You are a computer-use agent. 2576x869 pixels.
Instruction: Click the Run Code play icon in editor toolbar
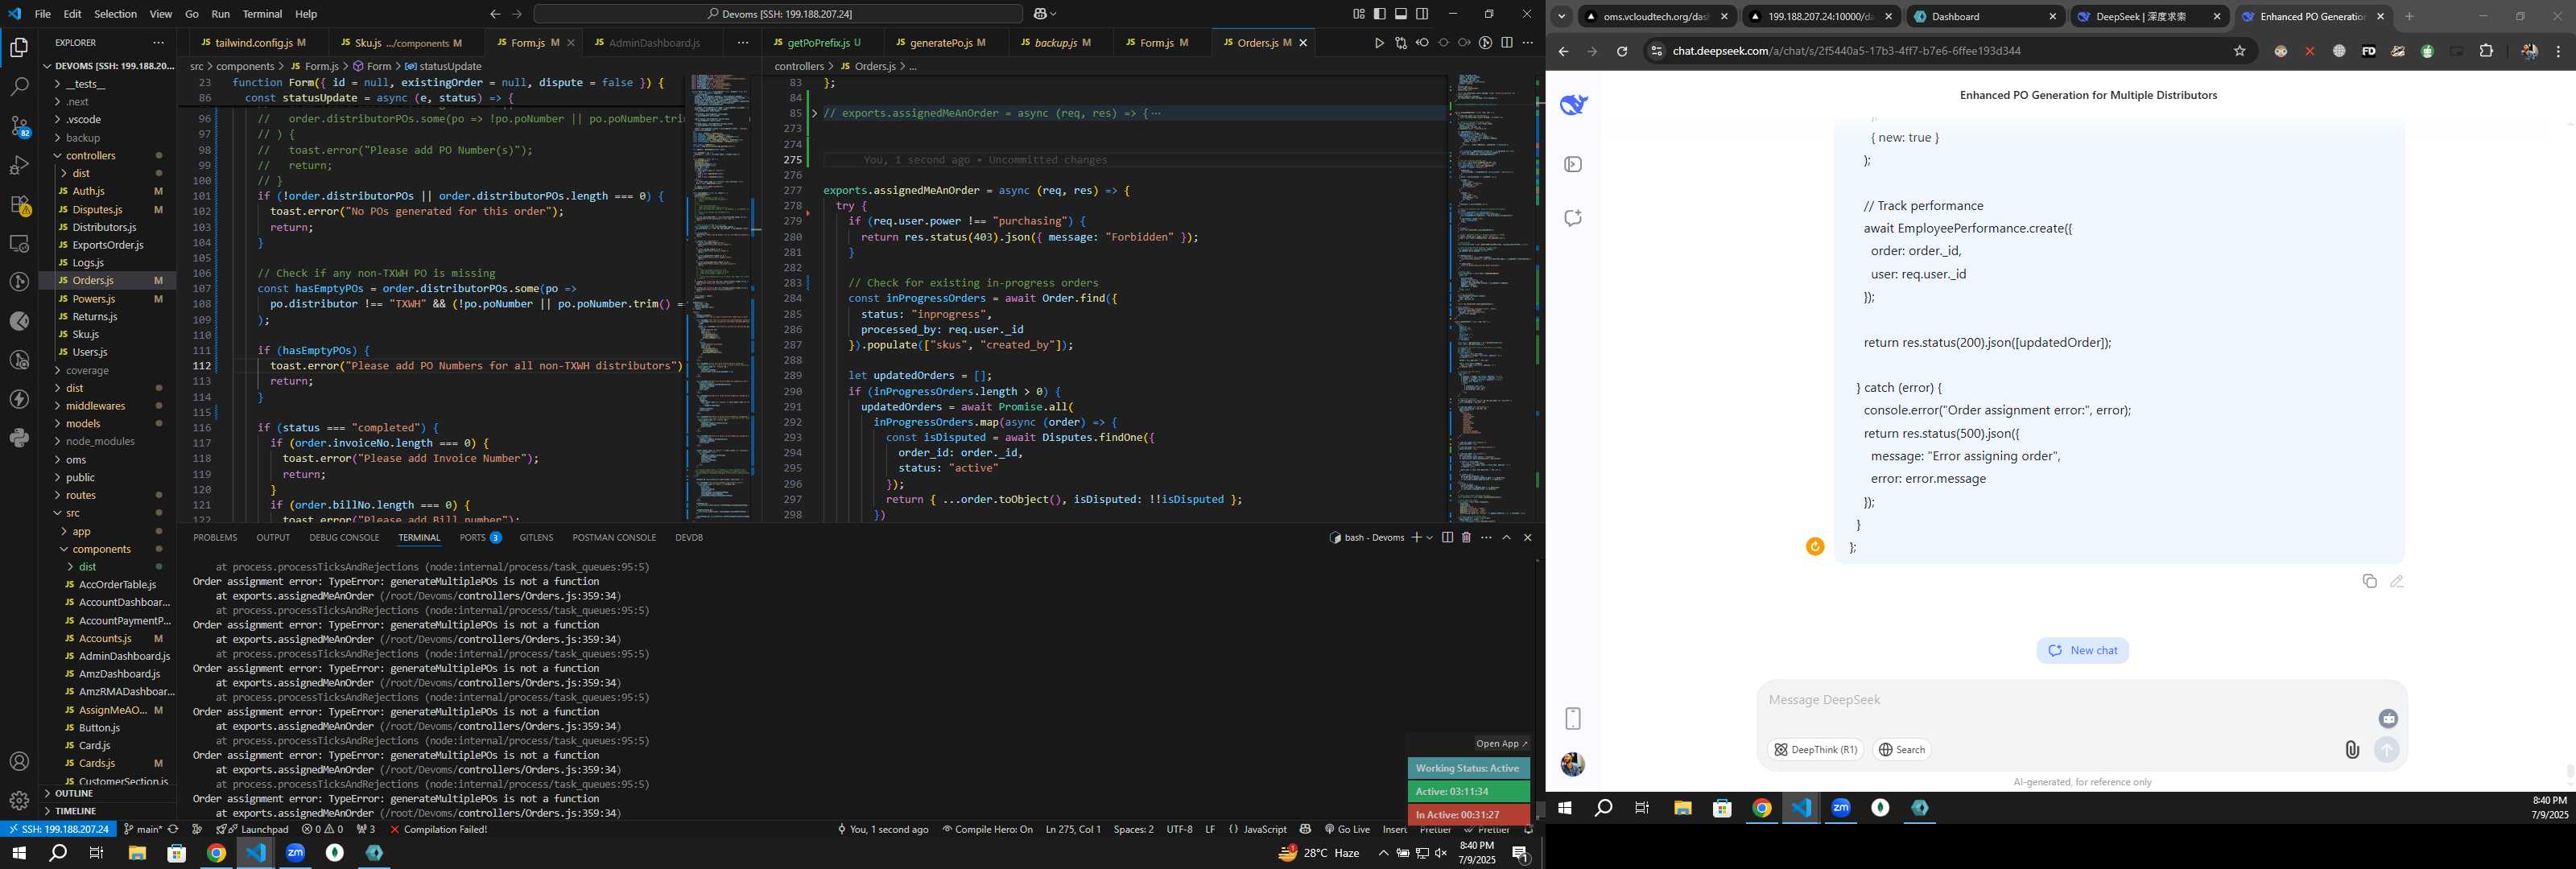1379,43
